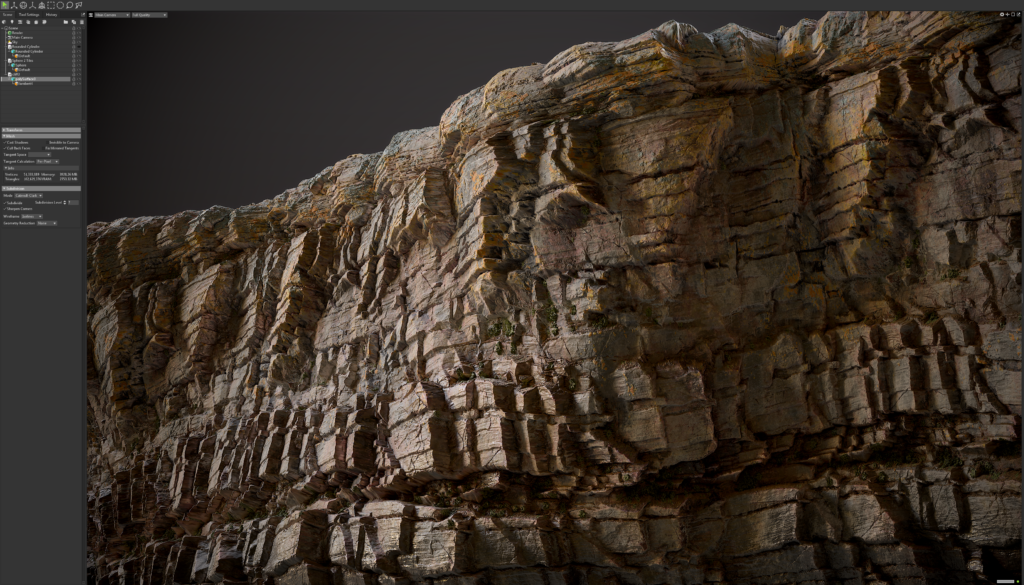
Task: Click the folder icon in scene toolbar
Action: pos(66,22)
